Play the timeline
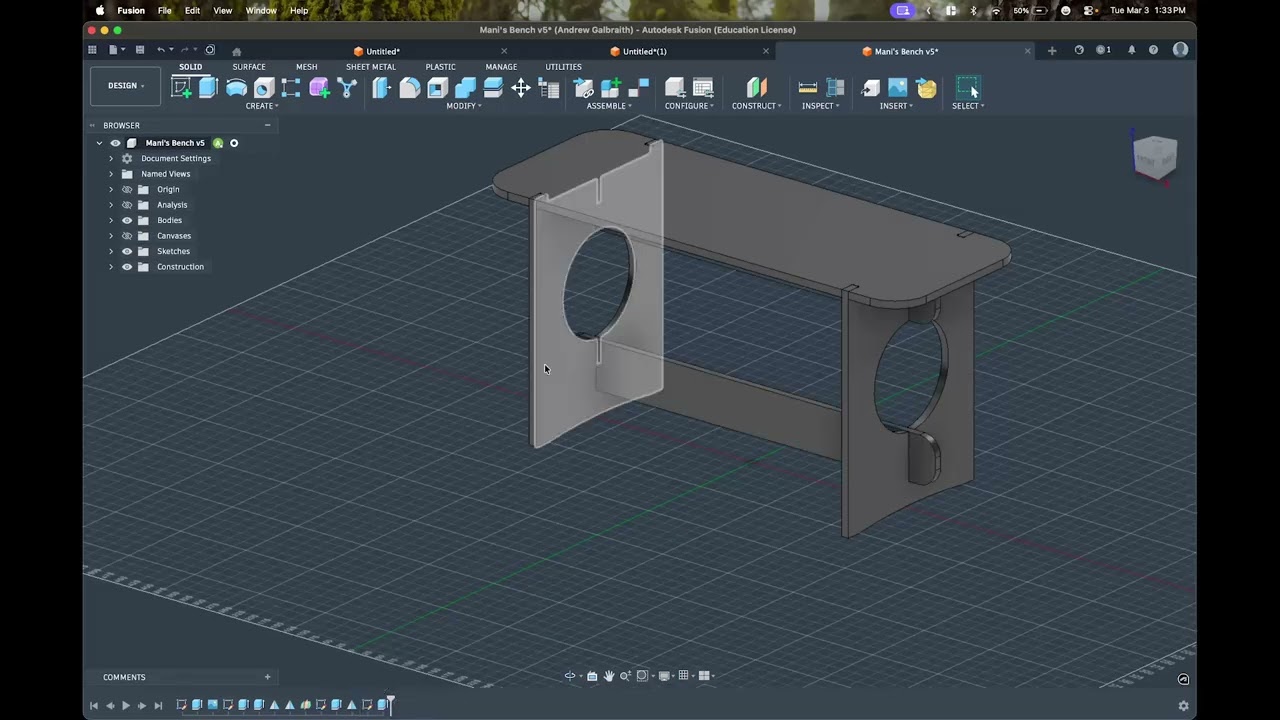This screenshot has width=1280, height=720. [125, 706]
